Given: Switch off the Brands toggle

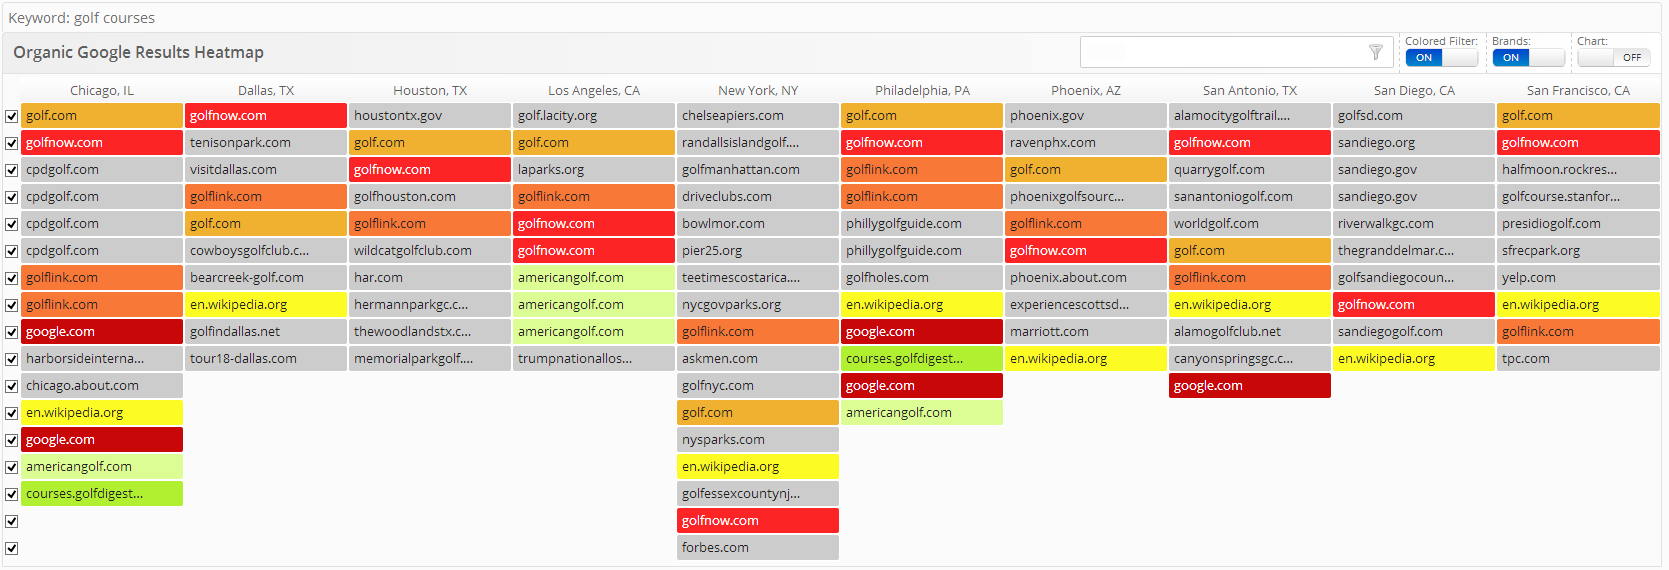Looking at the screenshot, I should 1528,58.
